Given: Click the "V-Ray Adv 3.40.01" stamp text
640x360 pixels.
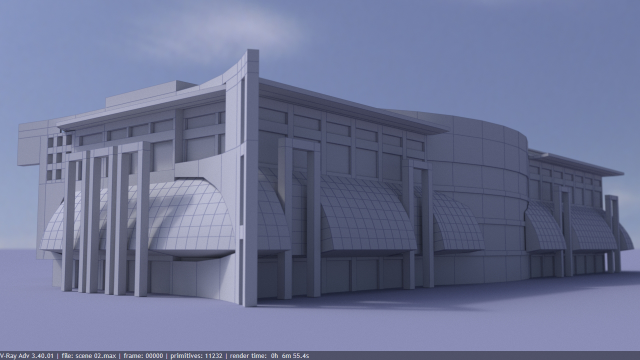Looking at the screenshot, I should coord(27,356).
